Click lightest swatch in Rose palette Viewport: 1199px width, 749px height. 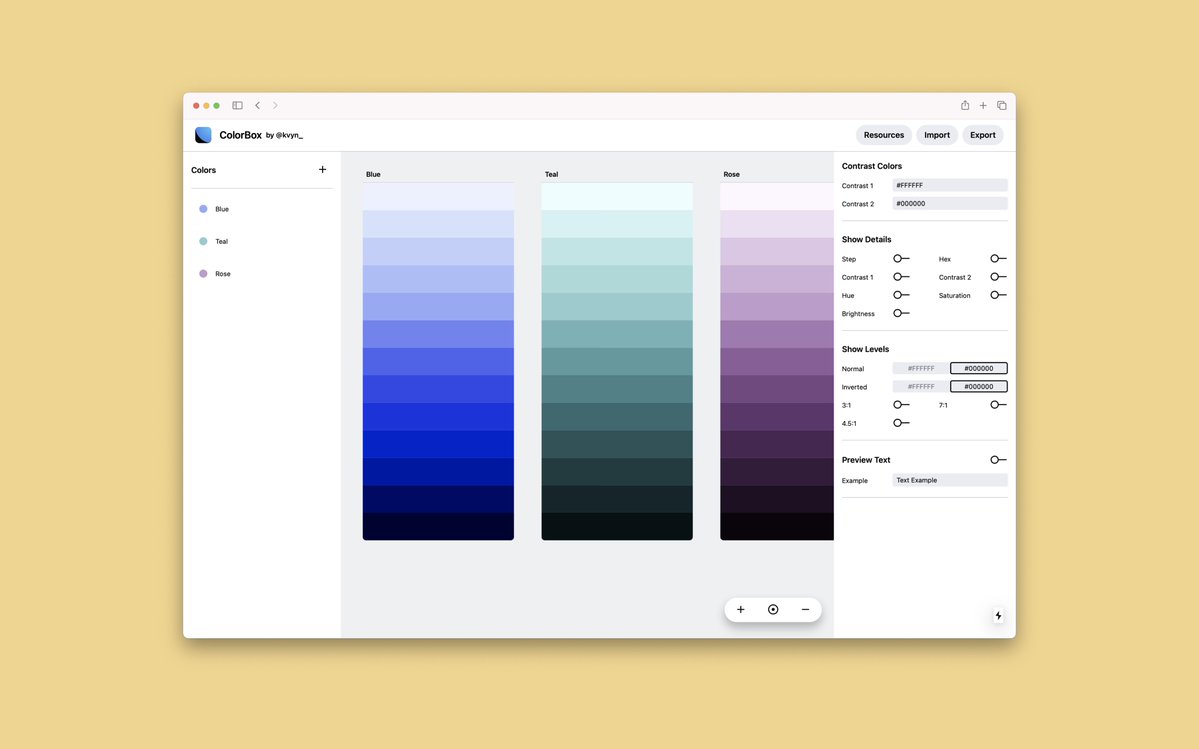[x=777, y=196]
